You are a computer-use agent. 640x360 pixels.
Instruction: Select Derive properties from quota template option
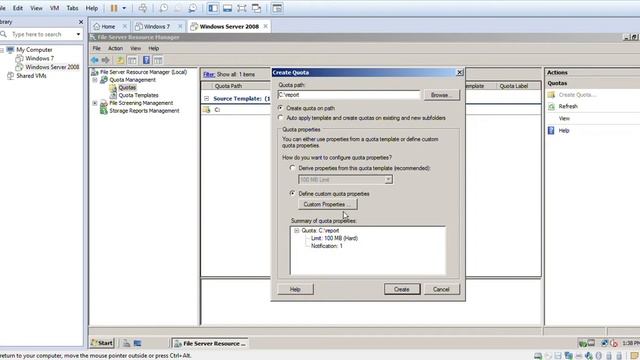[292, 168]
